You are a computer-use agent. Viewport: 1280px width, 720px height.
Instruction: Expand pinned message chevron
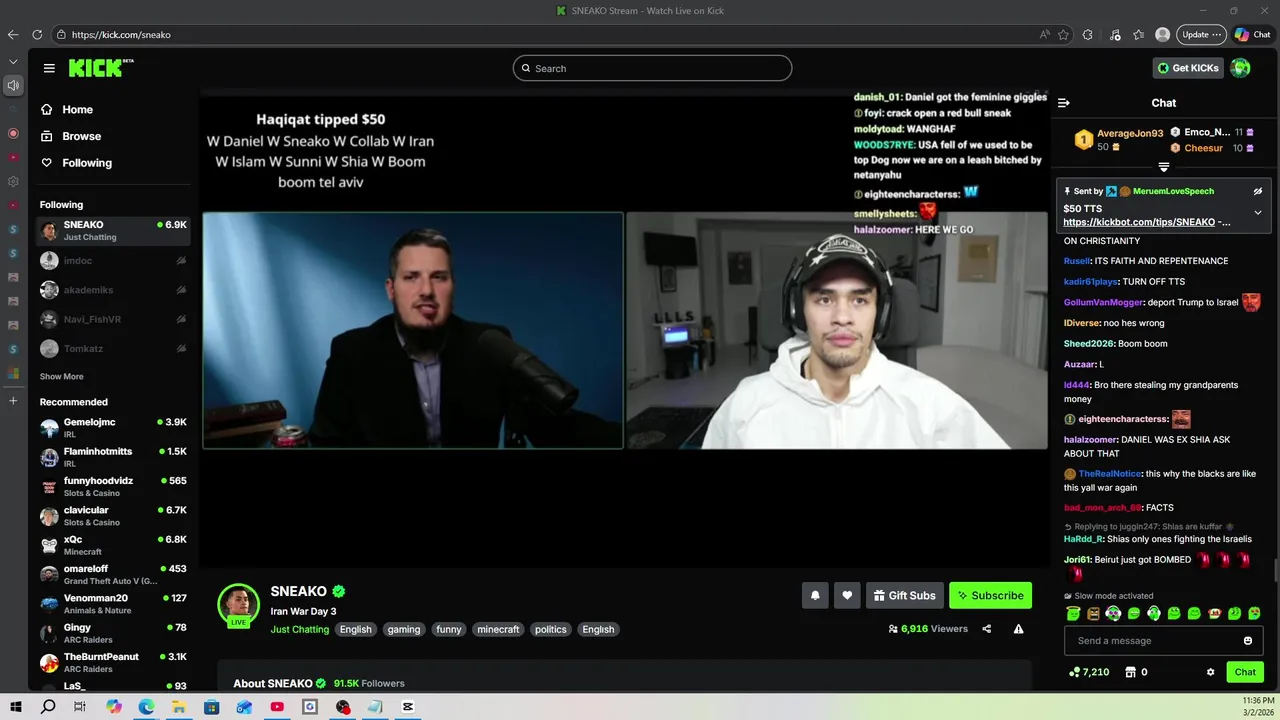tap(1258, 212)
